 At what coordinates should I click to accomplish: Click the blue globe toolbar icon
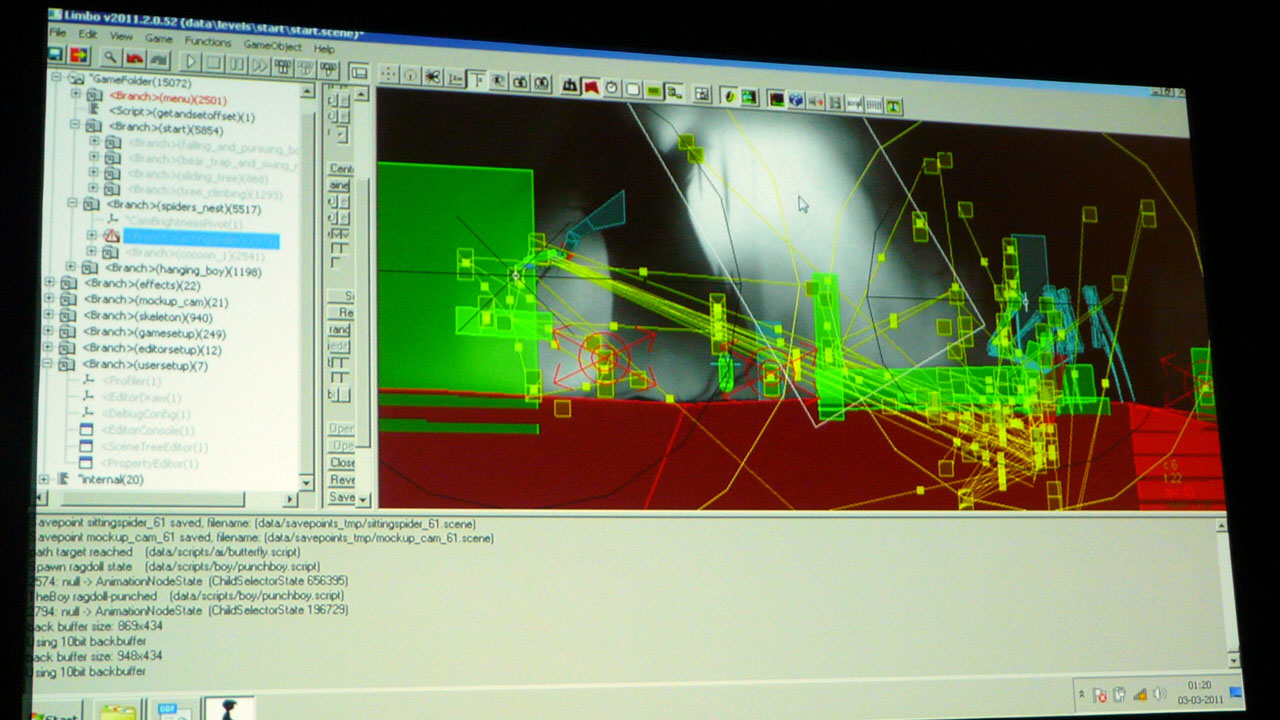click(795, 99)
